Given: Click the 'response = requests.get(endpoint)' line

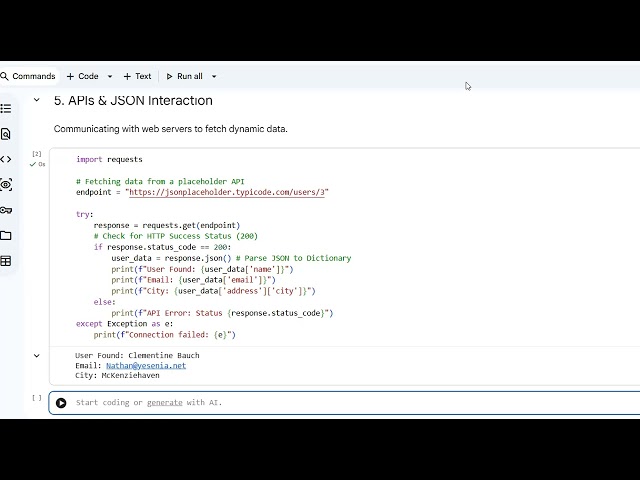Looking at the screenshot, I should click(x=167, y=225).
